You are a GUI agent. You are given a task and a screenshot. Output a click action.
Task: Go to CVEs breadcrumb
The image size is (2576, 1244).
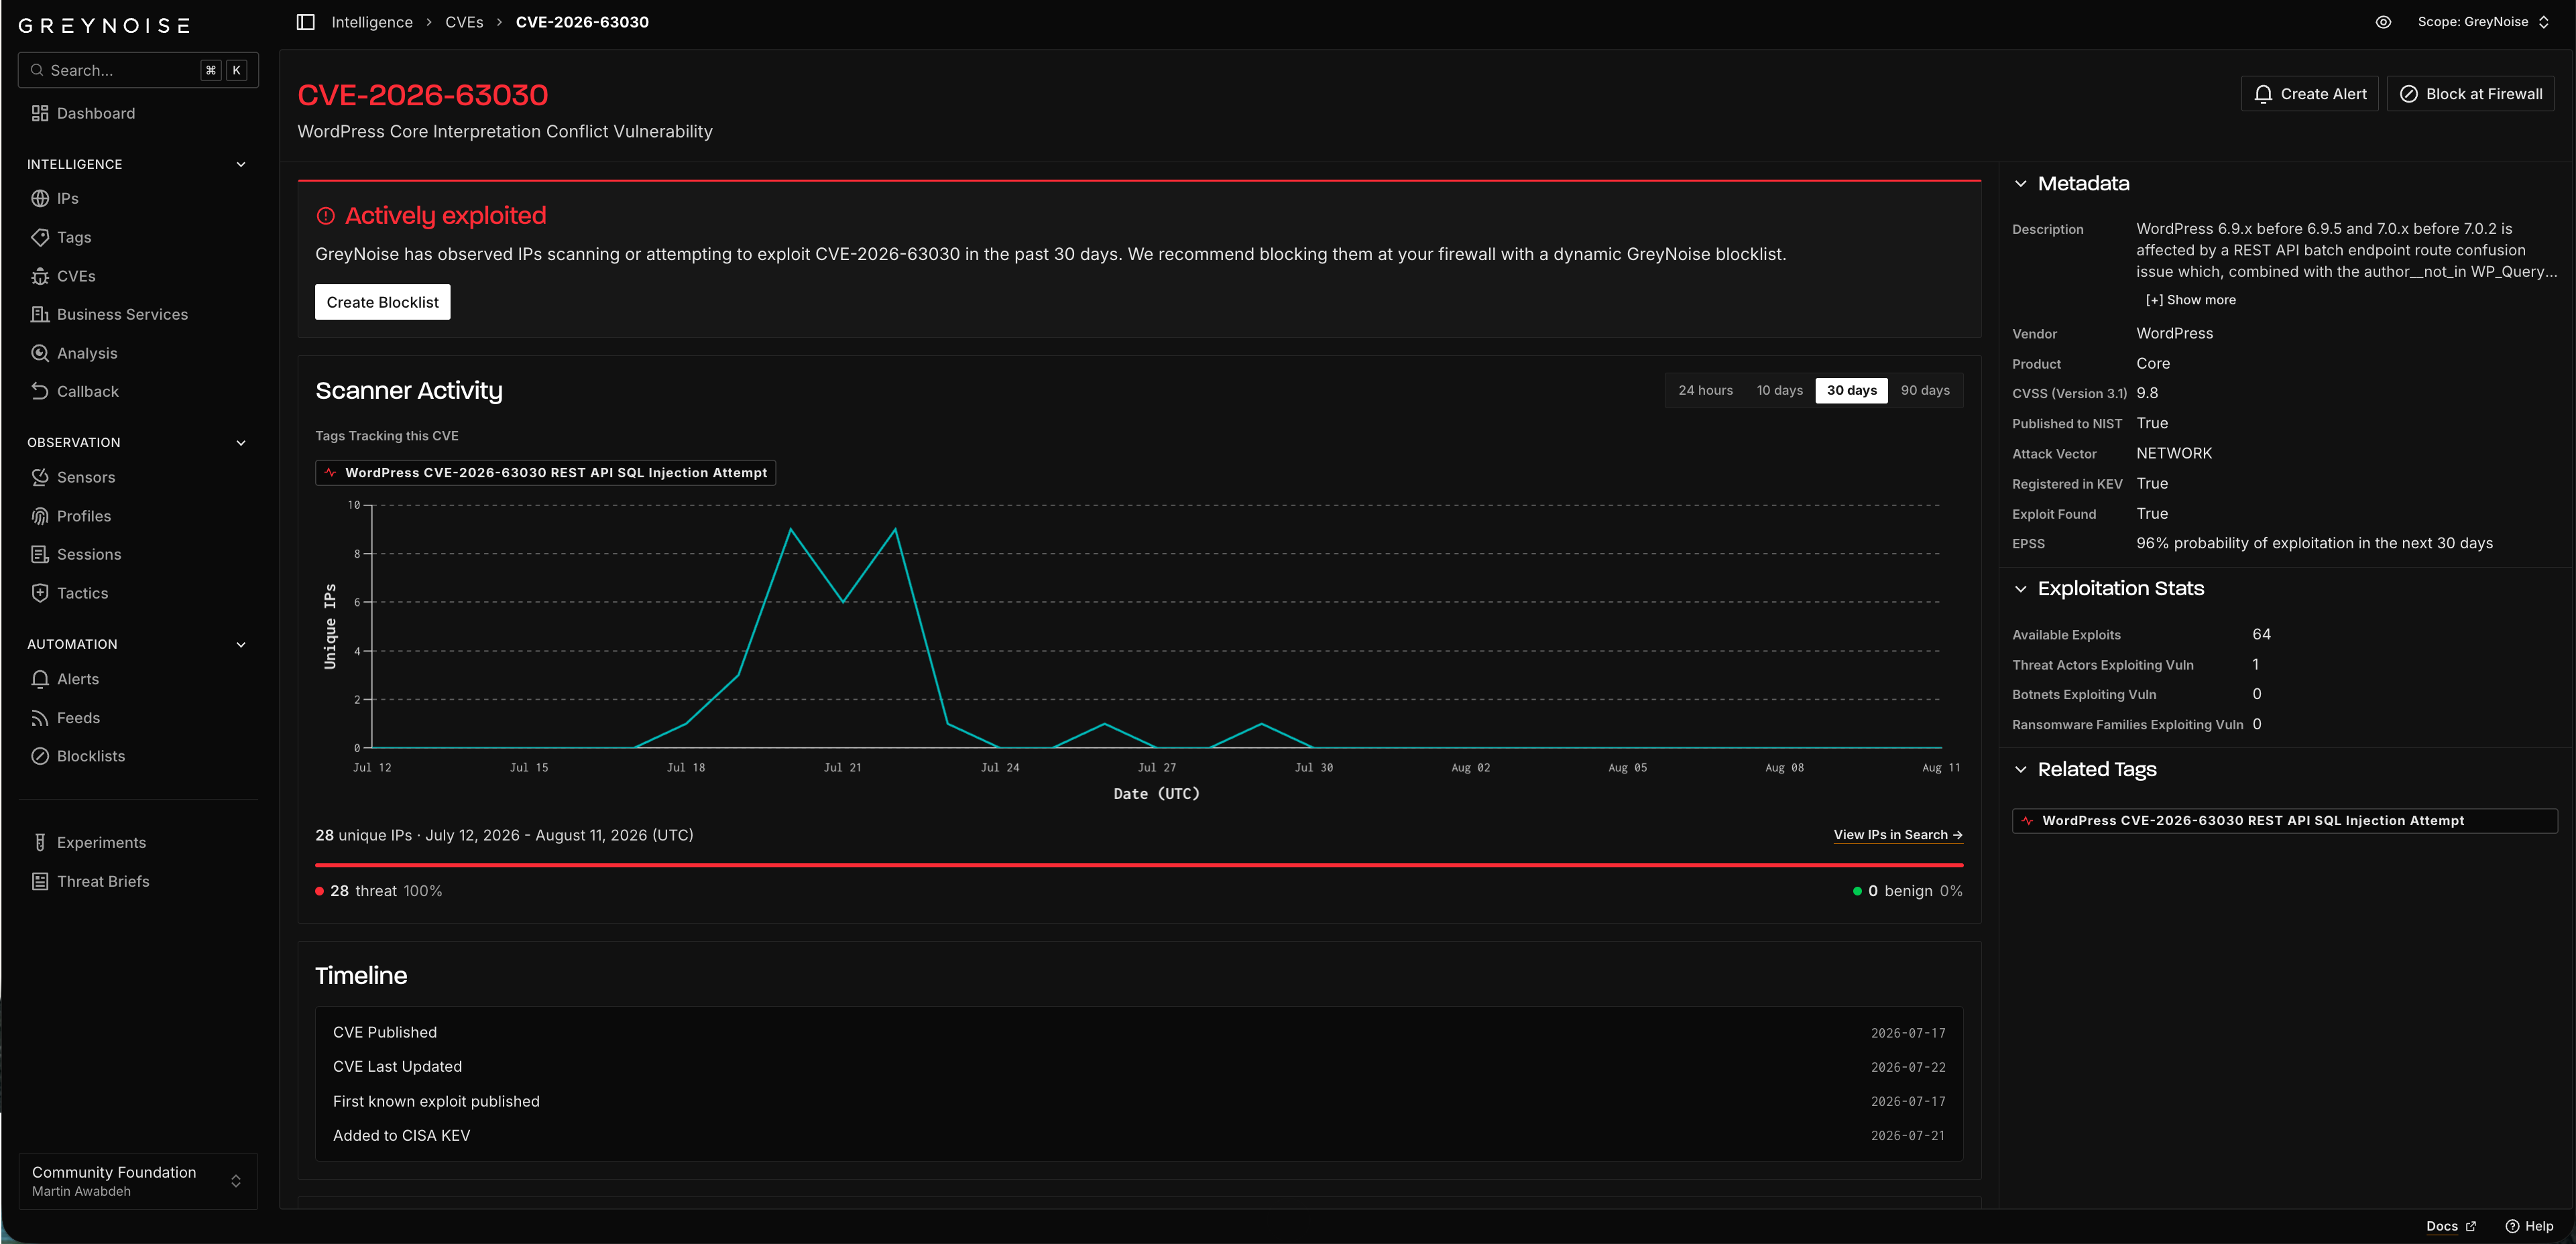(464, 22)
